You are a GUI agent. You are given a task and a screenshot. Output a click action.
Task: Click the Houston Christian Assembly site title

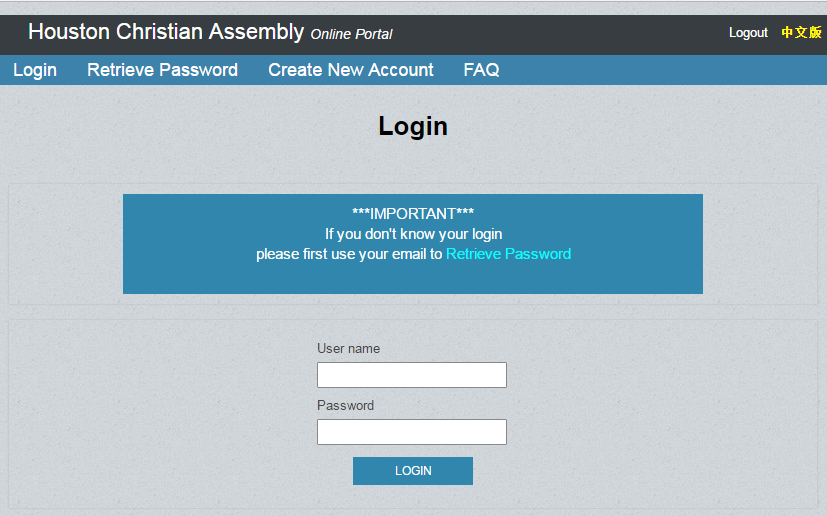click(166, 32)
